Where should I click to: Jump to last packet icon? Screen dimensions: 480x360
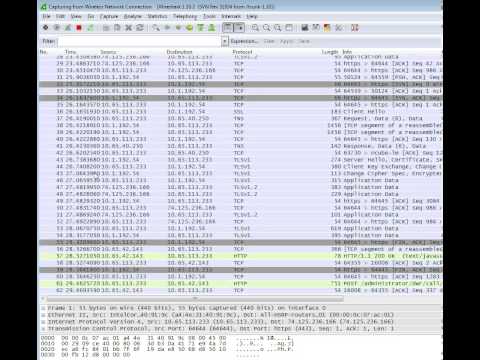(212, 28)
